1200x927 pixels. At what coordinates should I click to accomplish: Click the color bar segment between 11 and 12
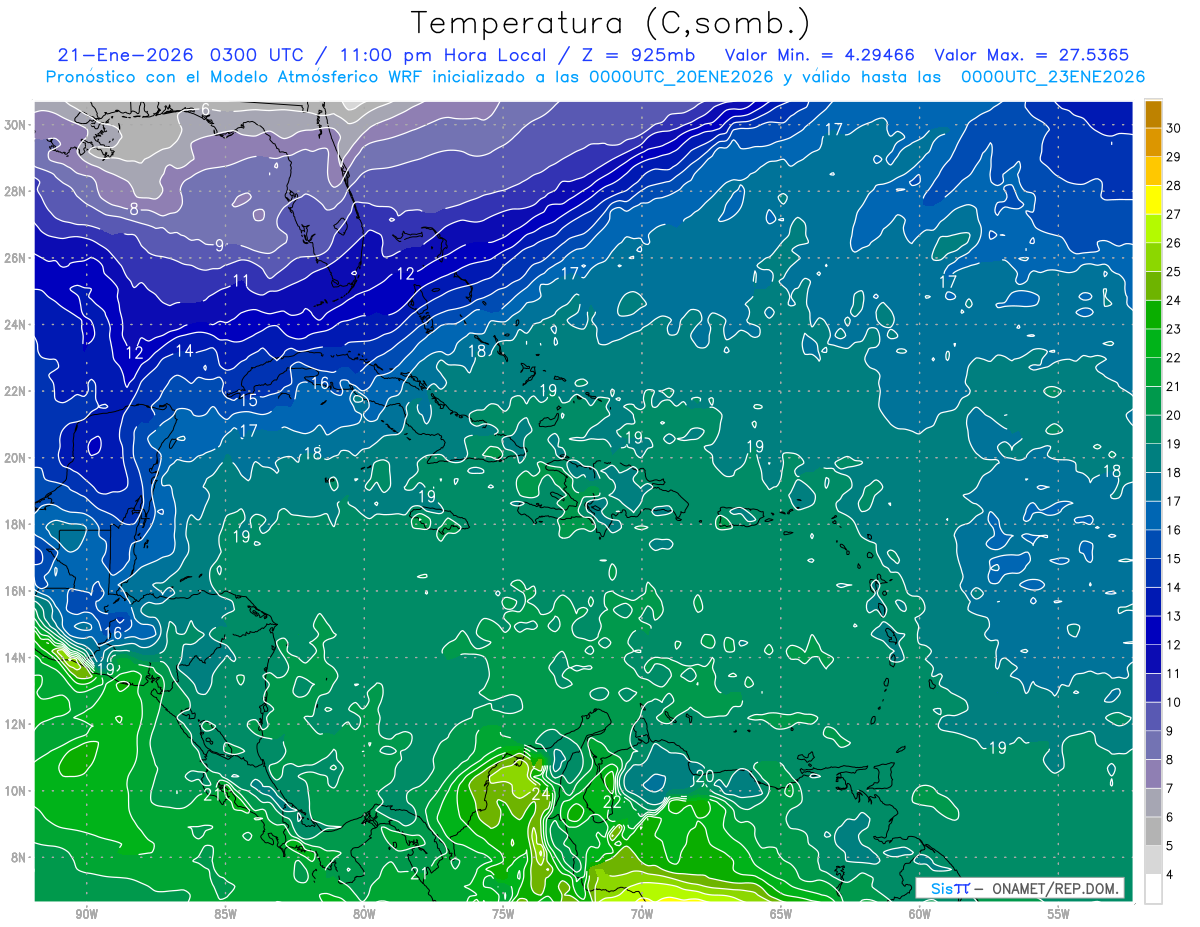coord(1153,660)
